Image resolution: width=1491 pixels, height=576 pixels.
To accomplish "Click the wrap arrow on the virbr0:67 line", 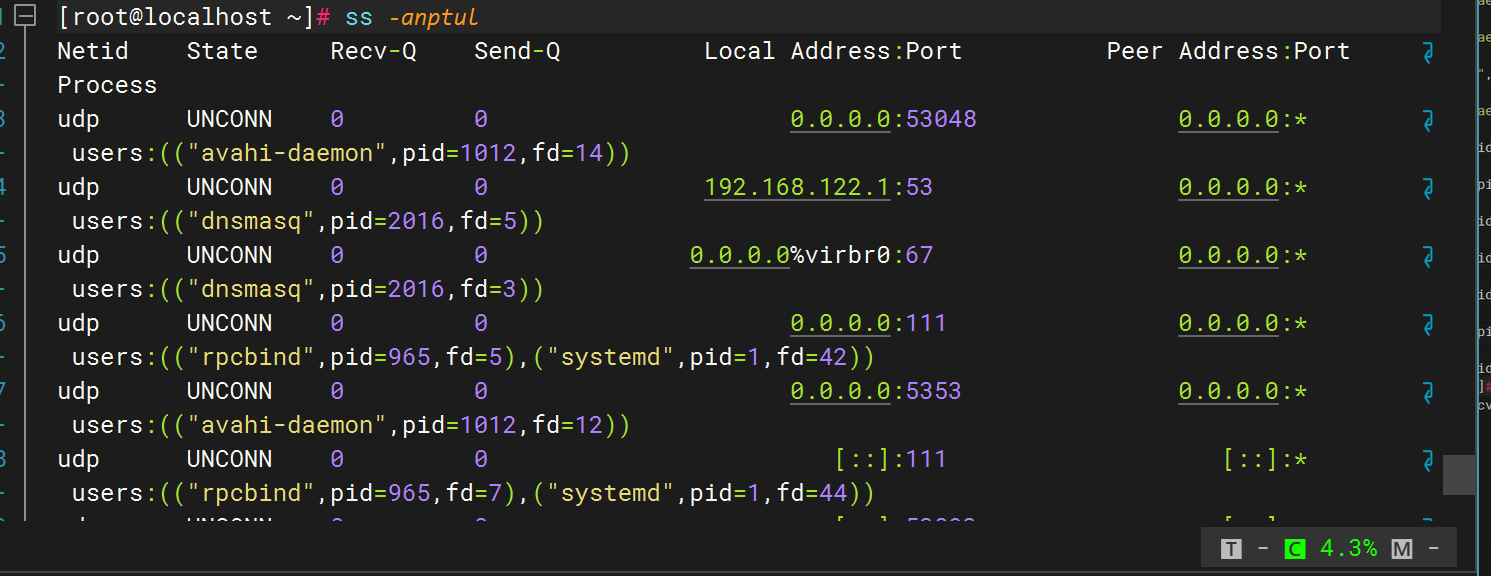I will click(1427, 255).
